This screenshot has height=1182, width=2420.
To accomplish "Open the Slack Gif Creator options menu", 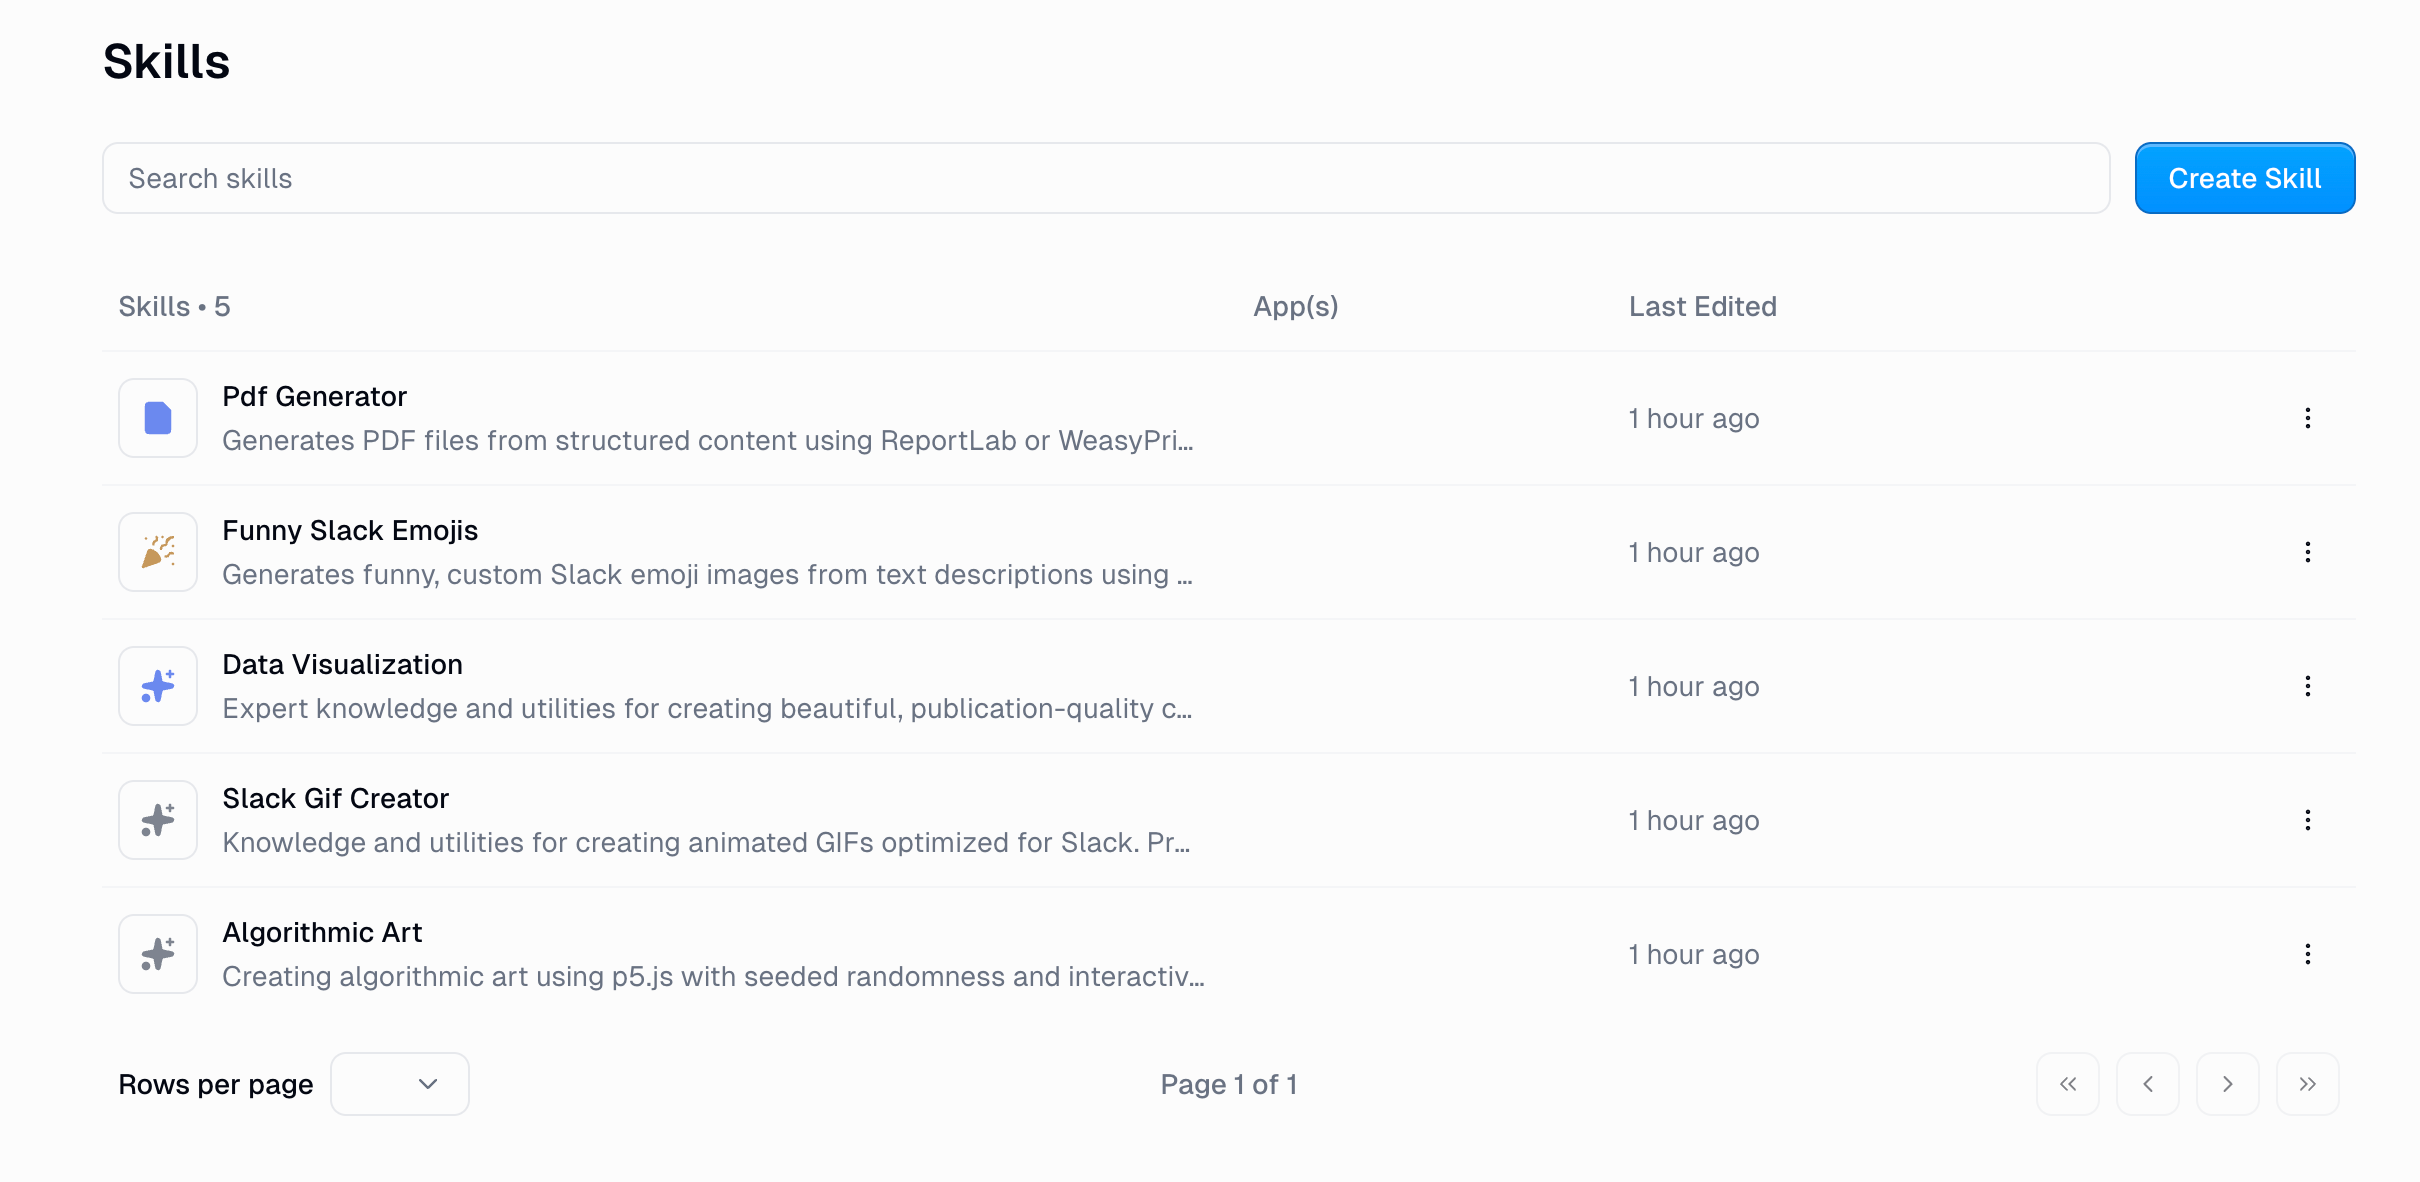I will pos(2307,819).
